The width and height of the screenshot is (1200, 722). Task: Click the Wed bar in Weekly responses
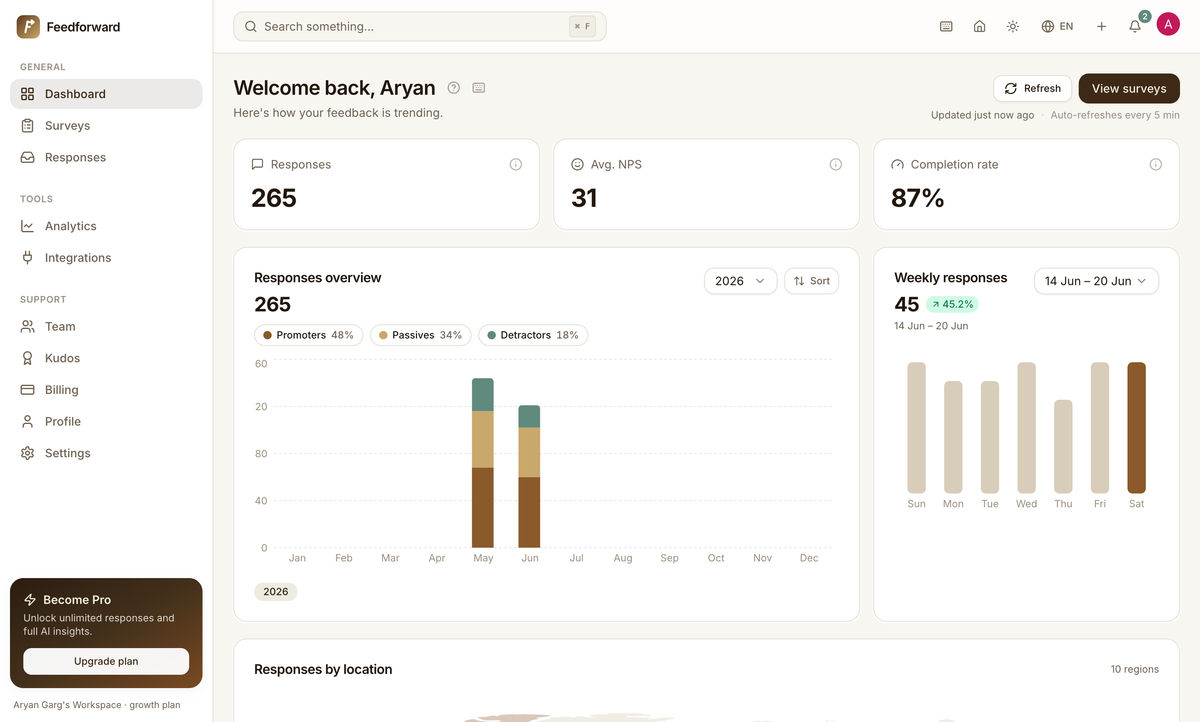tap(1026, 428)
